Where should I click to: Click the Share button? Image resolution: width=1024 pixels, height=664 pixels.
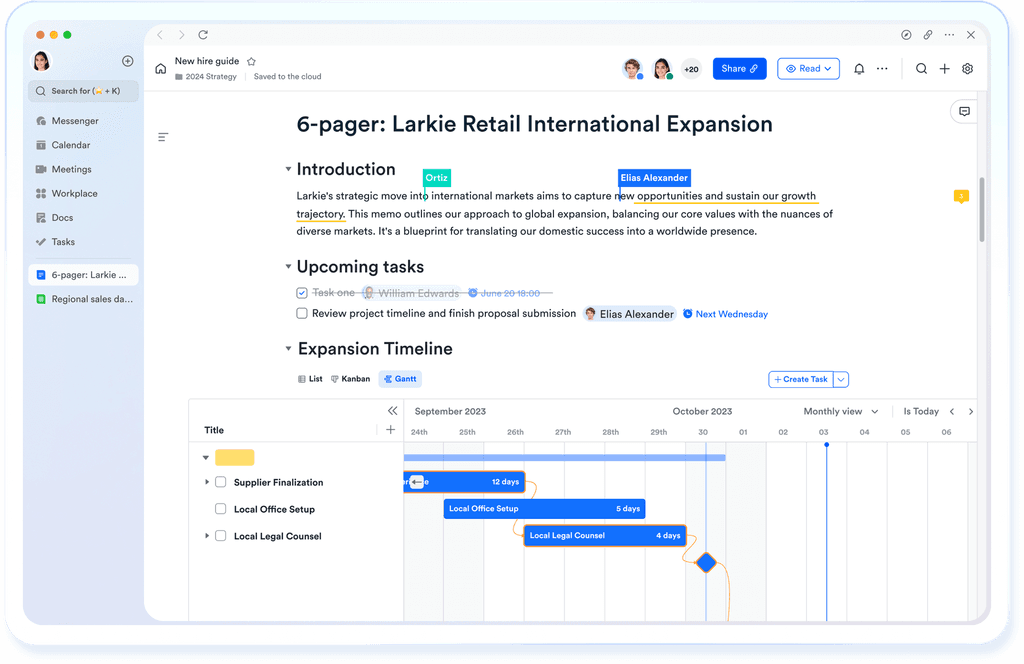[739, 68]
